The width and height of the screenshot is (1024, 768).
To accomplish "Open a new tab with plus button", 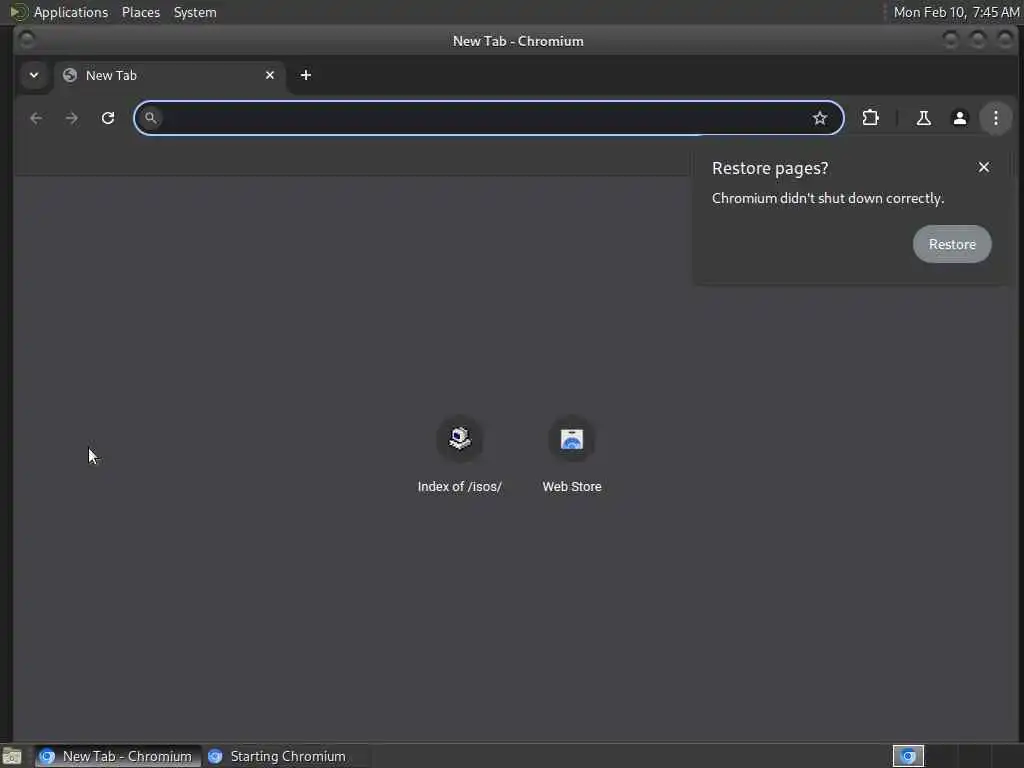I will [x=306, y=75].
